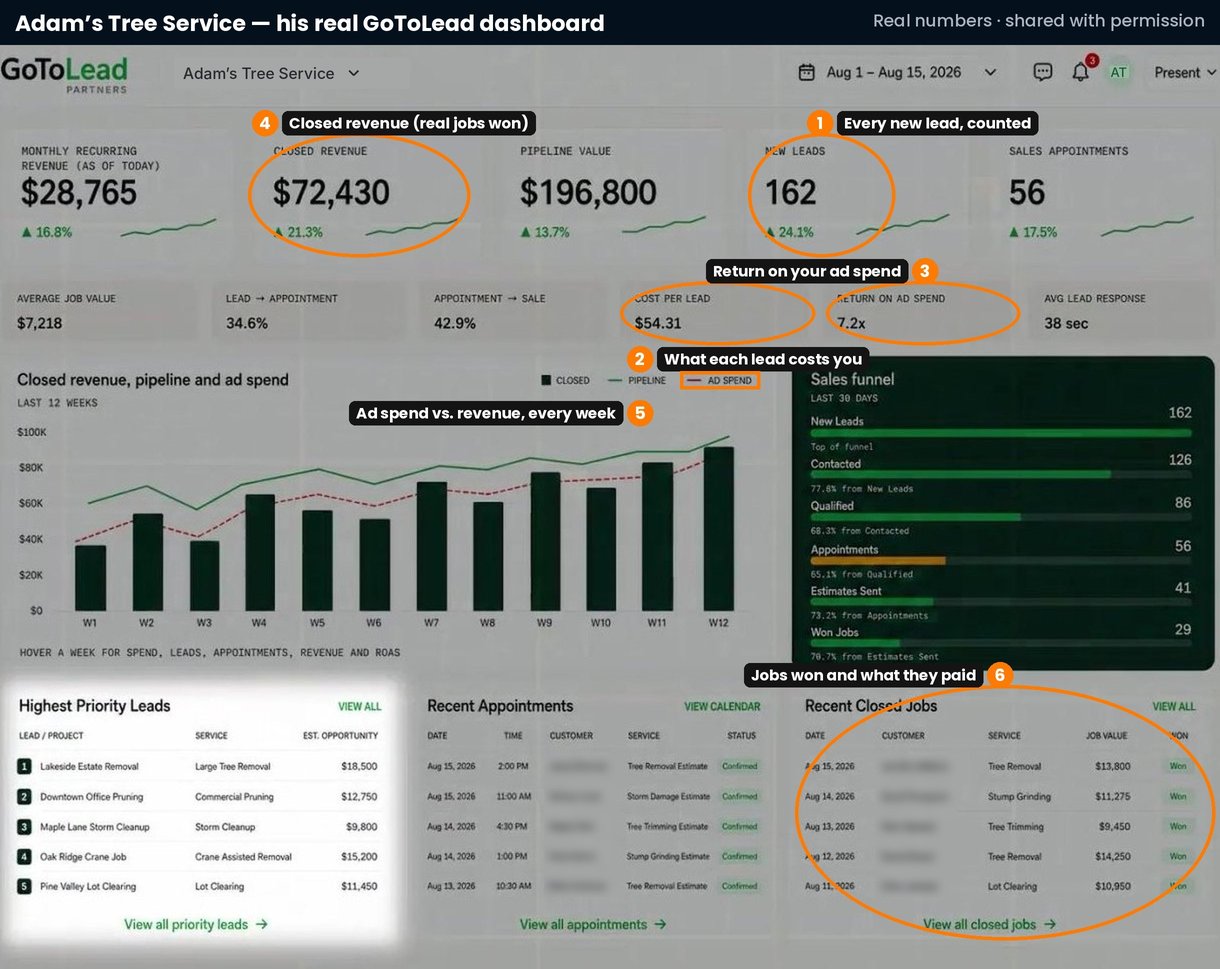
Task: Click the Won badge on $14,250 job
Action: tap(1178, 857)
